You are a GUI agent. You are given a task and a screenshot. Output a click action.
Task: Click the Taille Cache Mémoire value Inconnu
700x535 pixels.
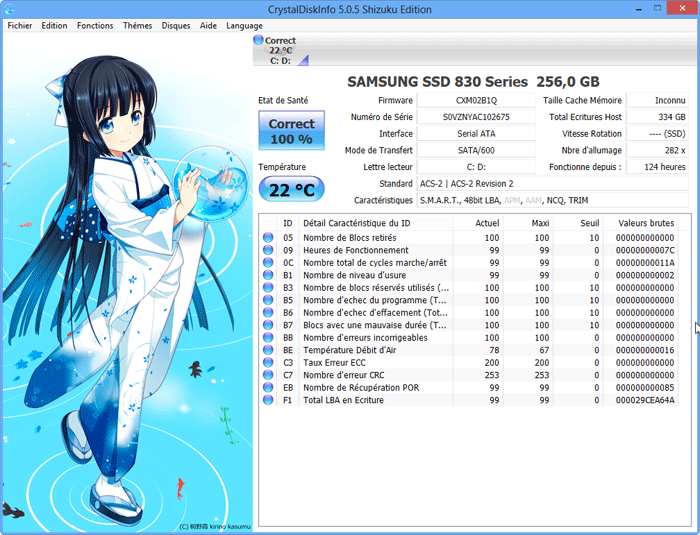[x=657, y=100]
